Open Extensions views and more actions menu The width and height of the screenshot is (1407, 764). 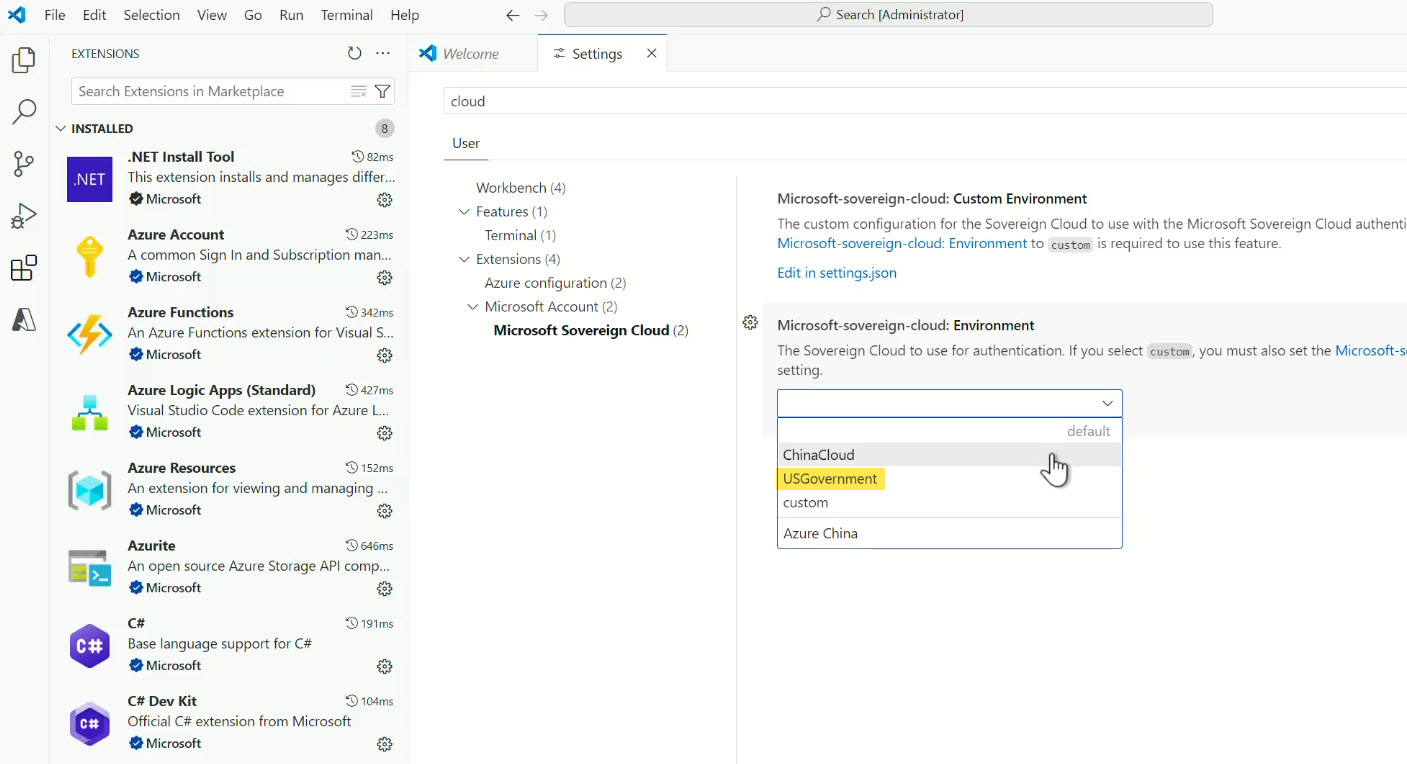tap(383, 53)
